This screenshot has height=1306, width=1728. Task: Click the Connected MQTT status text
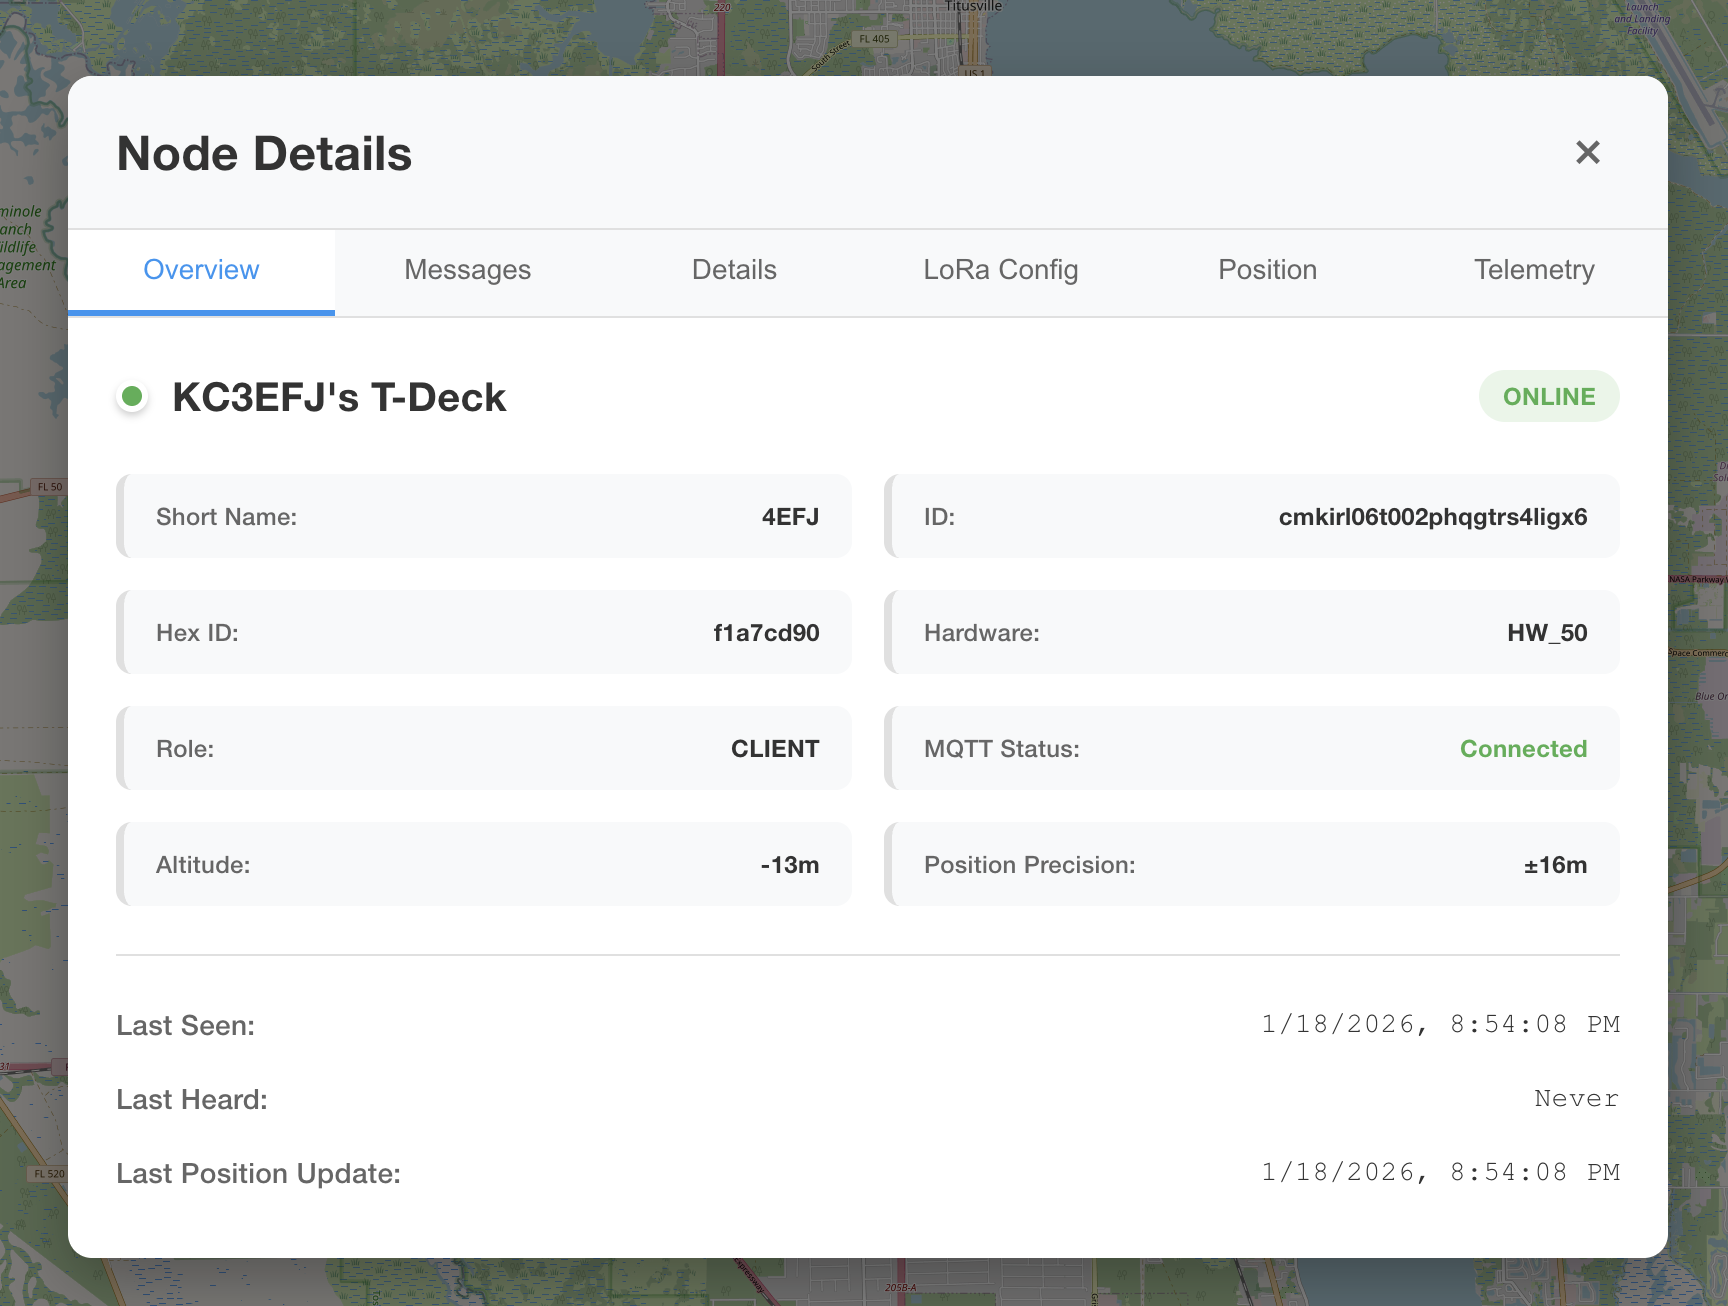pyautogui.click(x=1523, y=749)
